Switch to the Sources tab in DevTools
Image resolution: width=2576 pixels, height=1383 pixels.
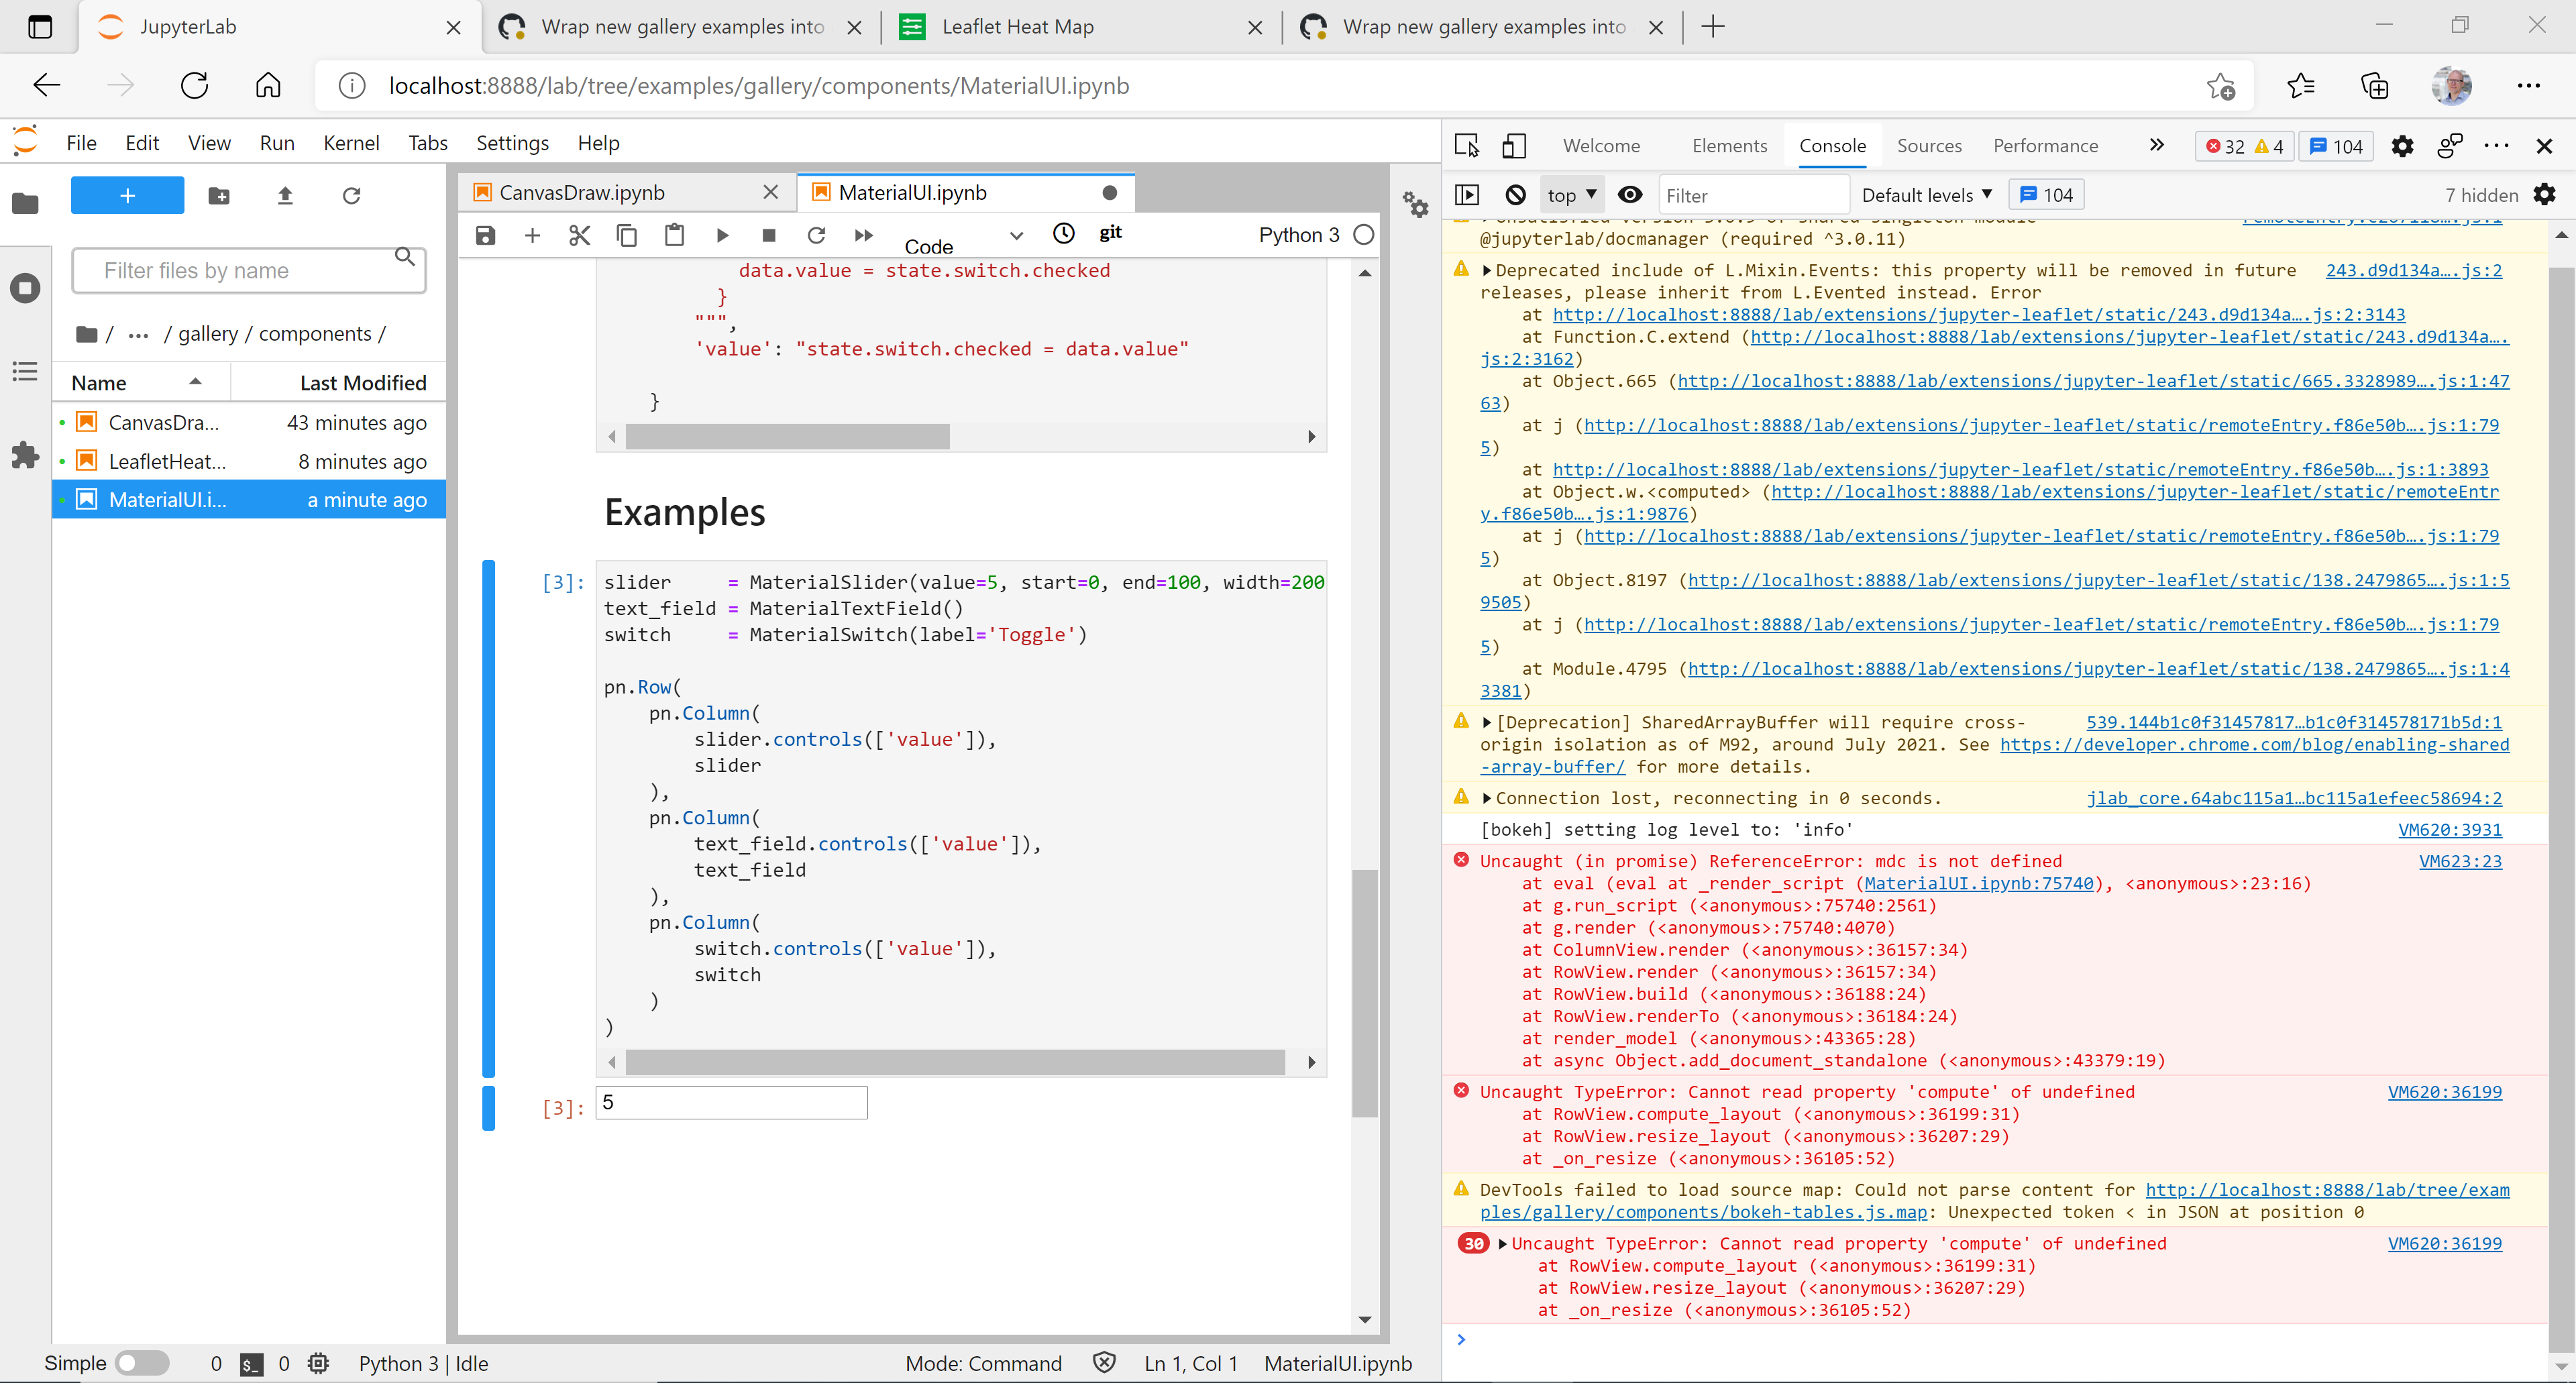tap(1929, 145)
